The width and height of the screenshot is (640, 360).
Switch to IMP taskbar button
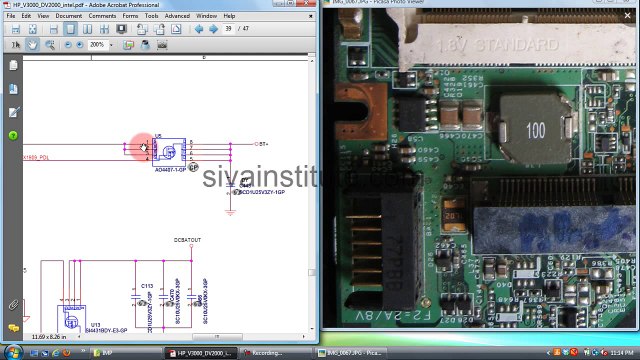(x=126, y=353)
